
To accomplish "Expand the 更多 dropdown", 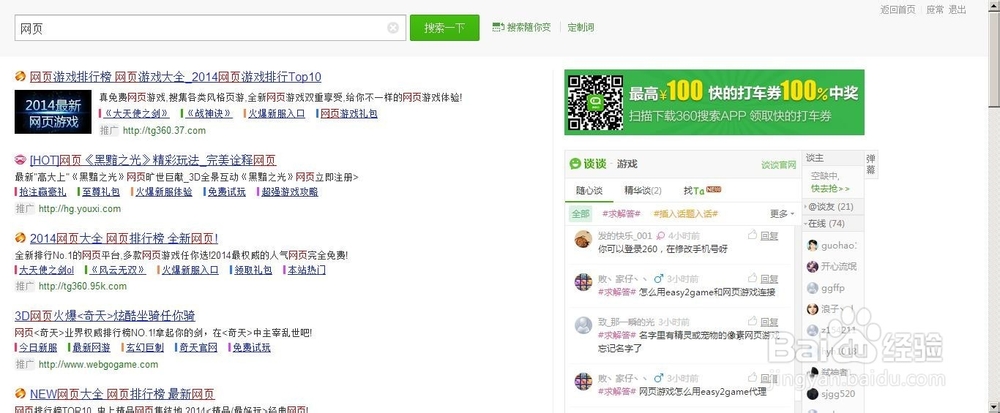I will [x=782, y=214].
